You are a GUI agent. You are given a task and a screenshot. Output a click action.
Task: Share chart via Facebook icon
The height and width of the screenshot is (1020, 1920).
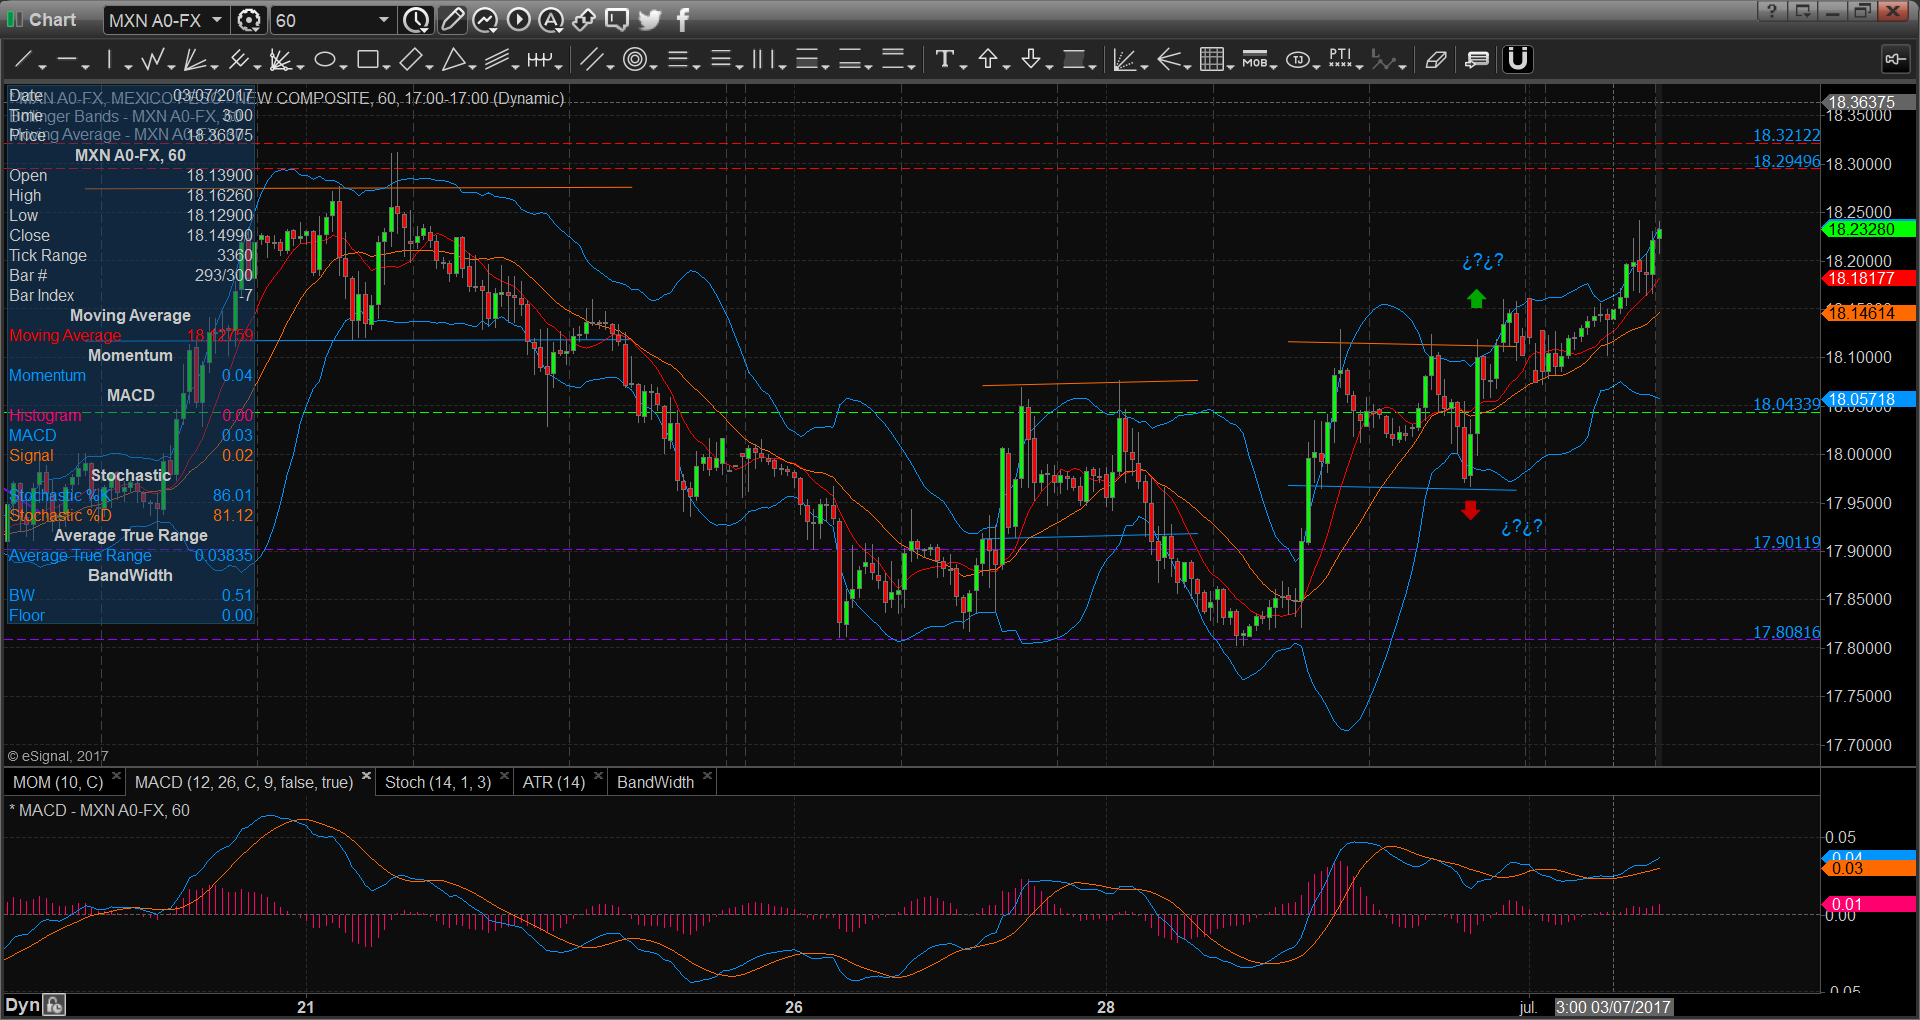[x=683, y=20]
